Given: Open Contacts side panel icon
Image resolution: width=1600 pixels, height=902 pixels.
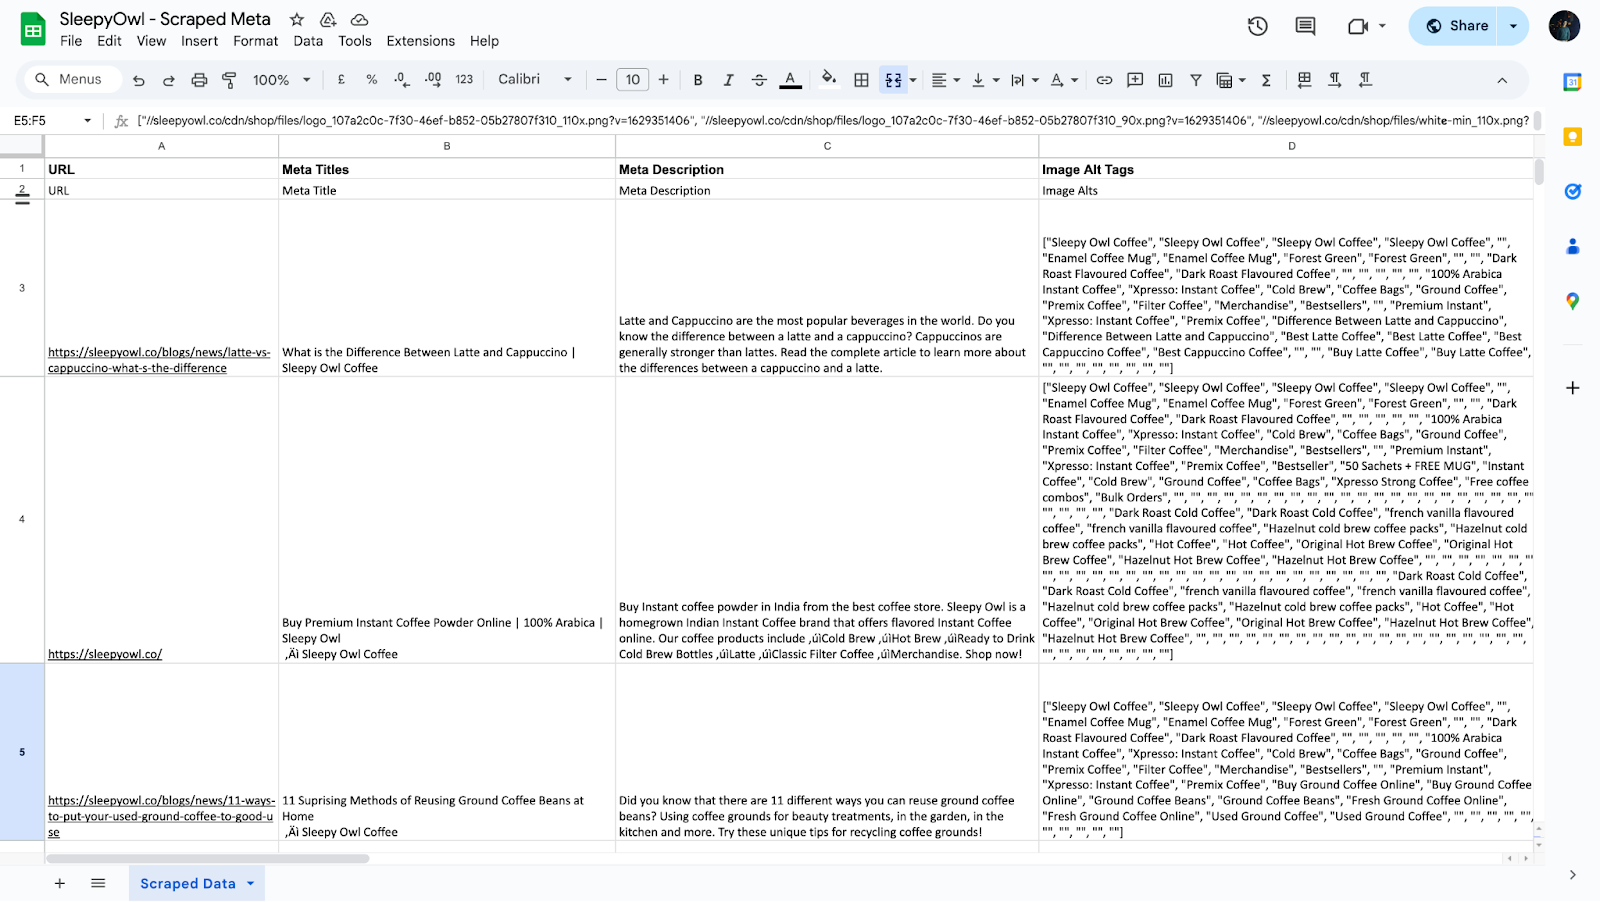Looking at the screenshot, I should [1572, 246].
